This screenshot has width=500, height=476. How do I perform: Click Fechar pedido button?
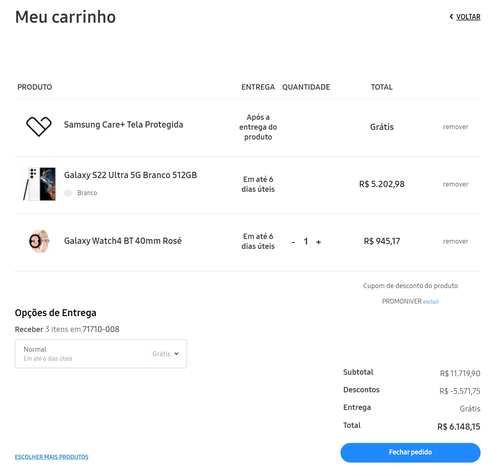click(x=410, y=452)
